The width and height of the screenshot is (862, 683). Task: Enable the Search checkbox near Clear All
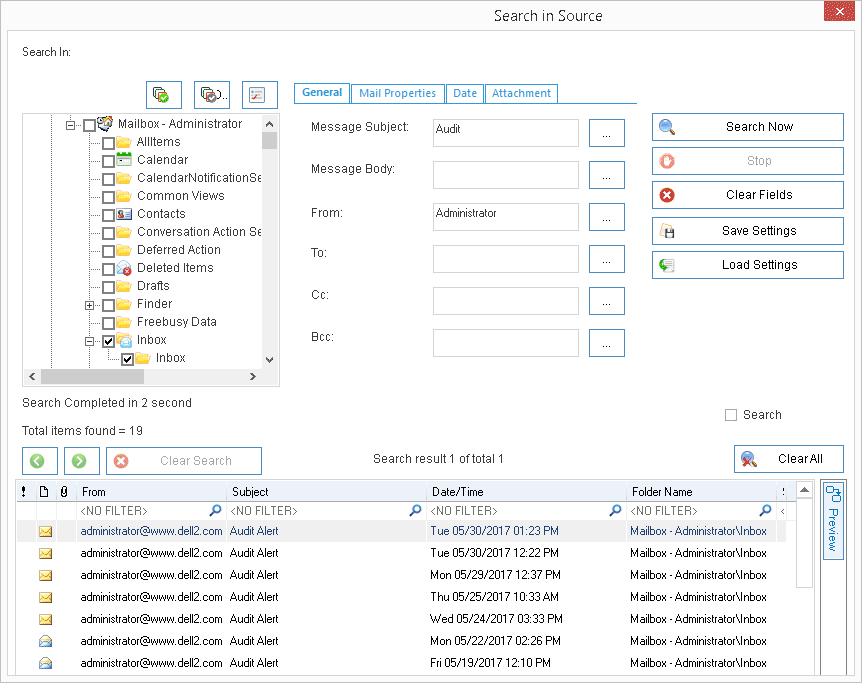(731, 415)
